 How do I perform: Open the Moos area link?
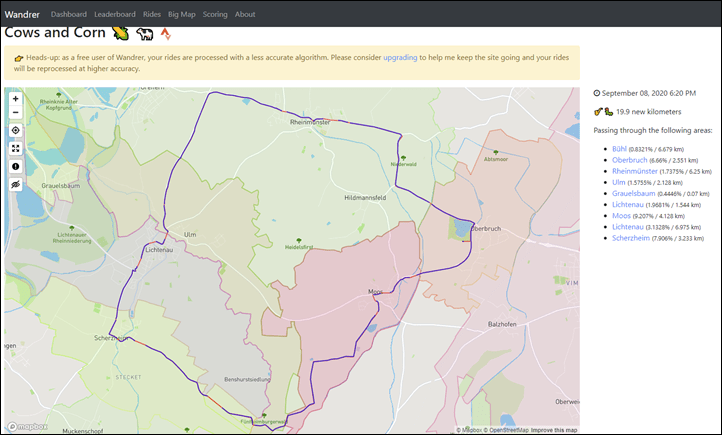(x=621, y=215)
